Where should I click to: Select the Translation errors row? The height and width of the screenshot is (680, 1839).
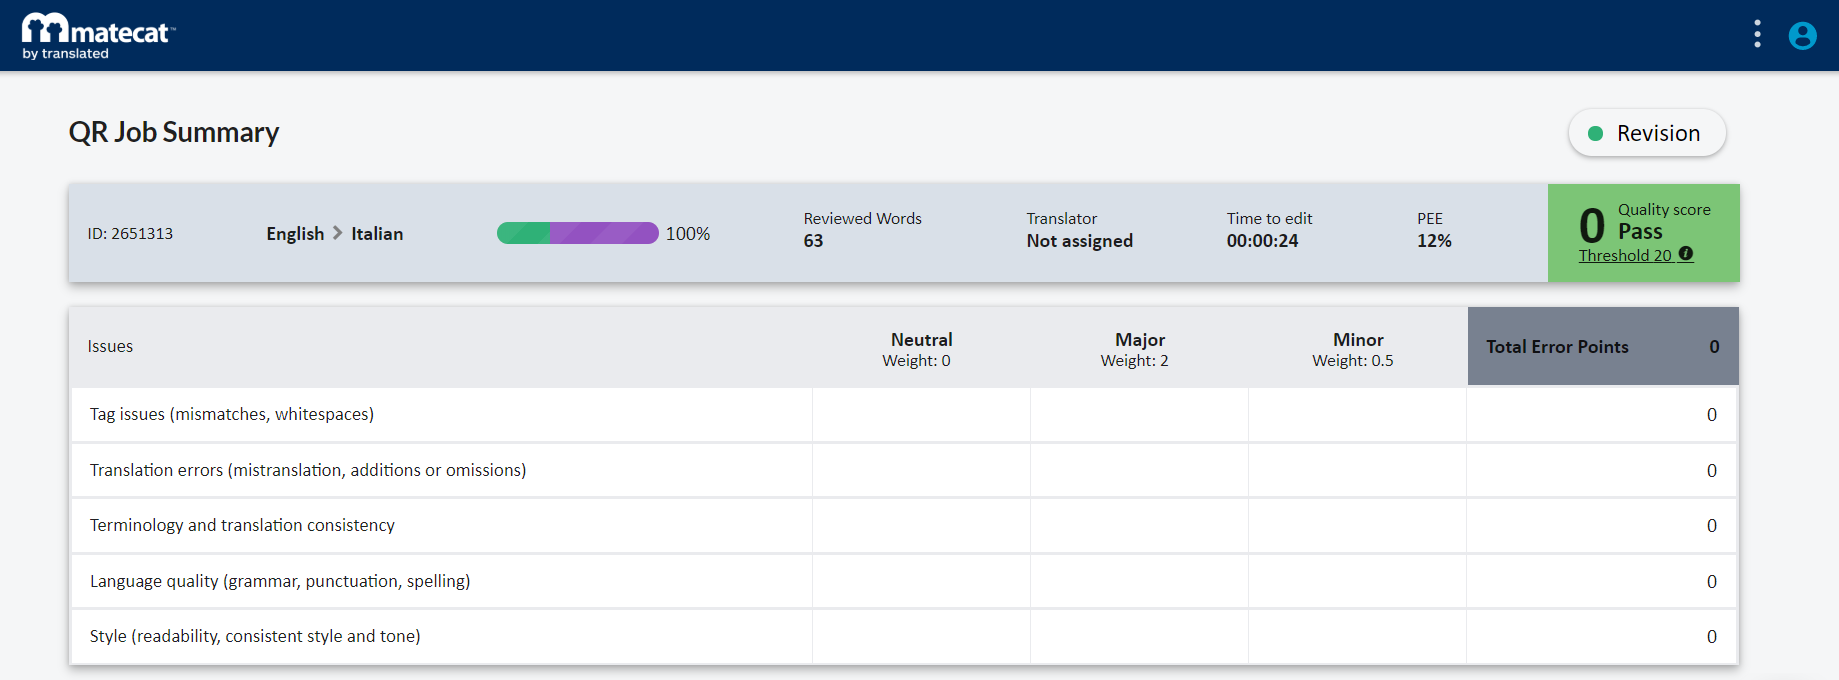click(x=308, y=470)
